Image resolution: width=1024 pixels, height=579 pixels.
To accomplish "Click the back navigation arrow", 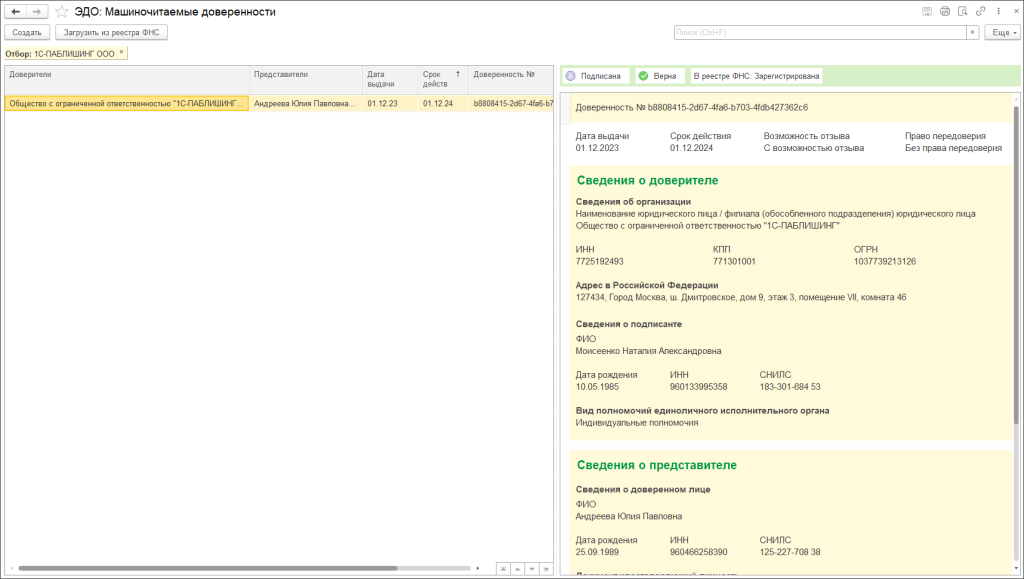I will [x=15, y=12].
